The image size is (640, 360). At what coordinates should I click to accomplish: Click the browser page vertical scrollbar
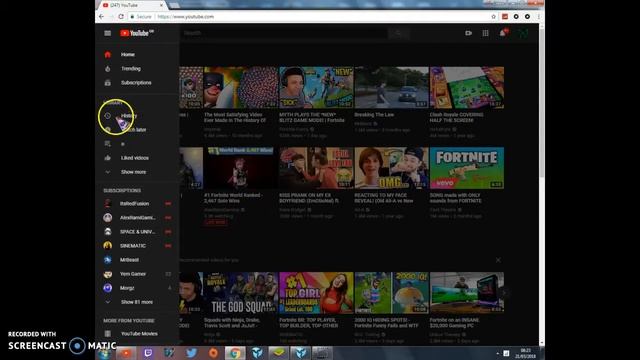(542, 102)
